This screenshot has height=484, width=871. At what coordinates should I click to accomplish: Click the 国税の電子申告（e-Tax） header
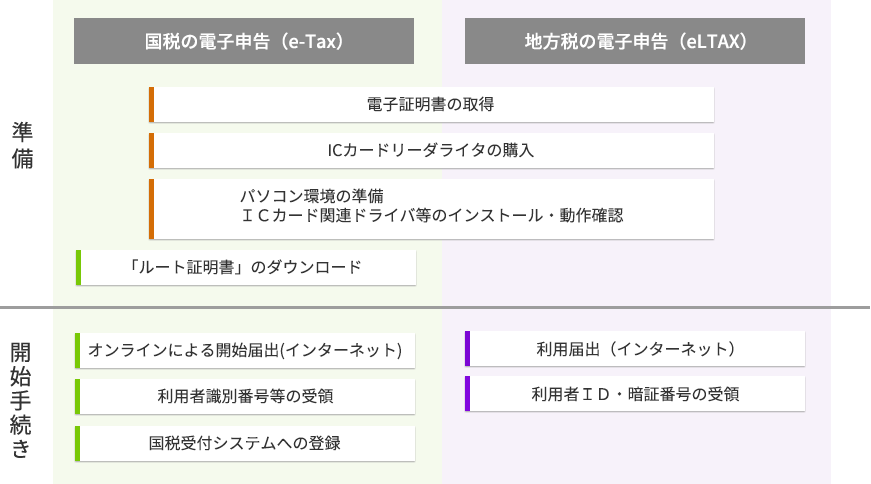244,41
